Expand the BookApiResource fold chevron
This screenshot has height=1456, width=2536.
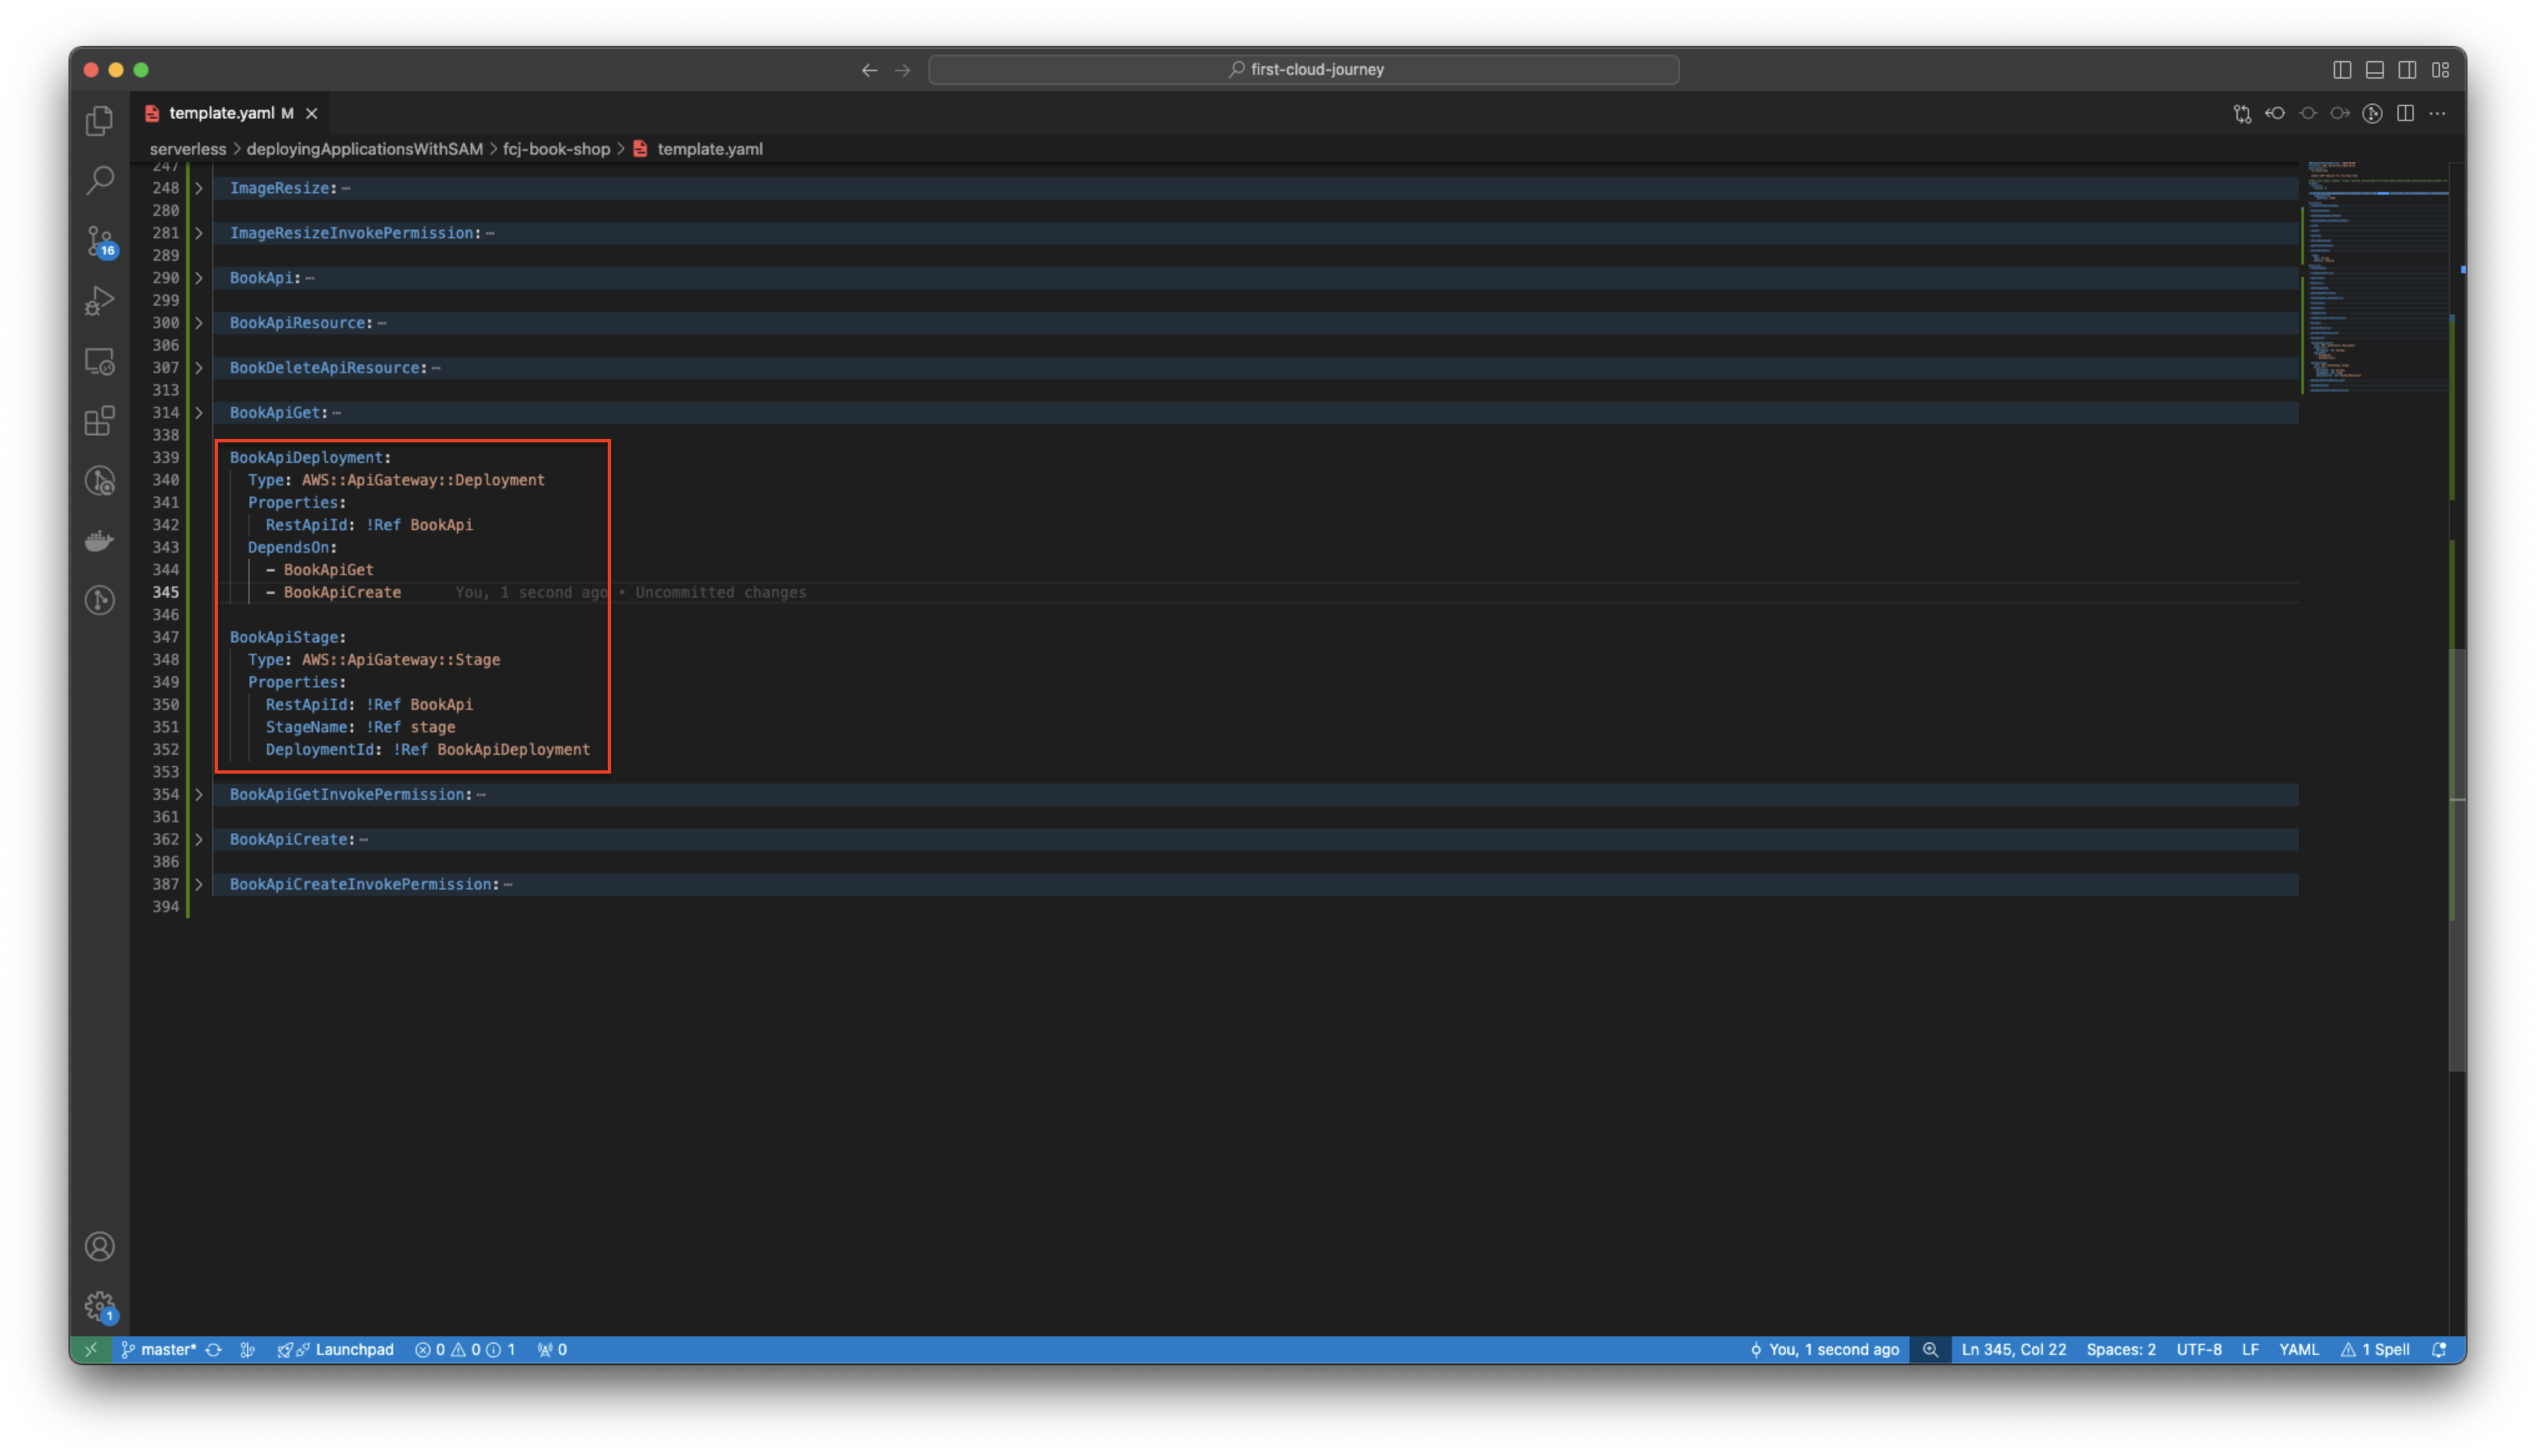[199, 323]
